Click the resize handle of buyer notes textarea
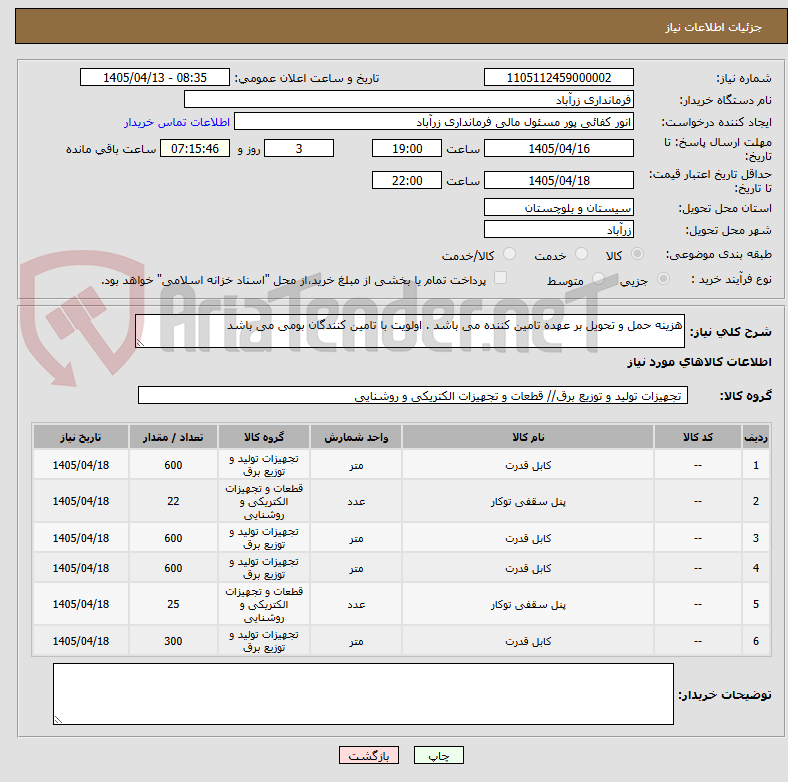This screenshot has height=782, width=788. click(x=58, y=720)
